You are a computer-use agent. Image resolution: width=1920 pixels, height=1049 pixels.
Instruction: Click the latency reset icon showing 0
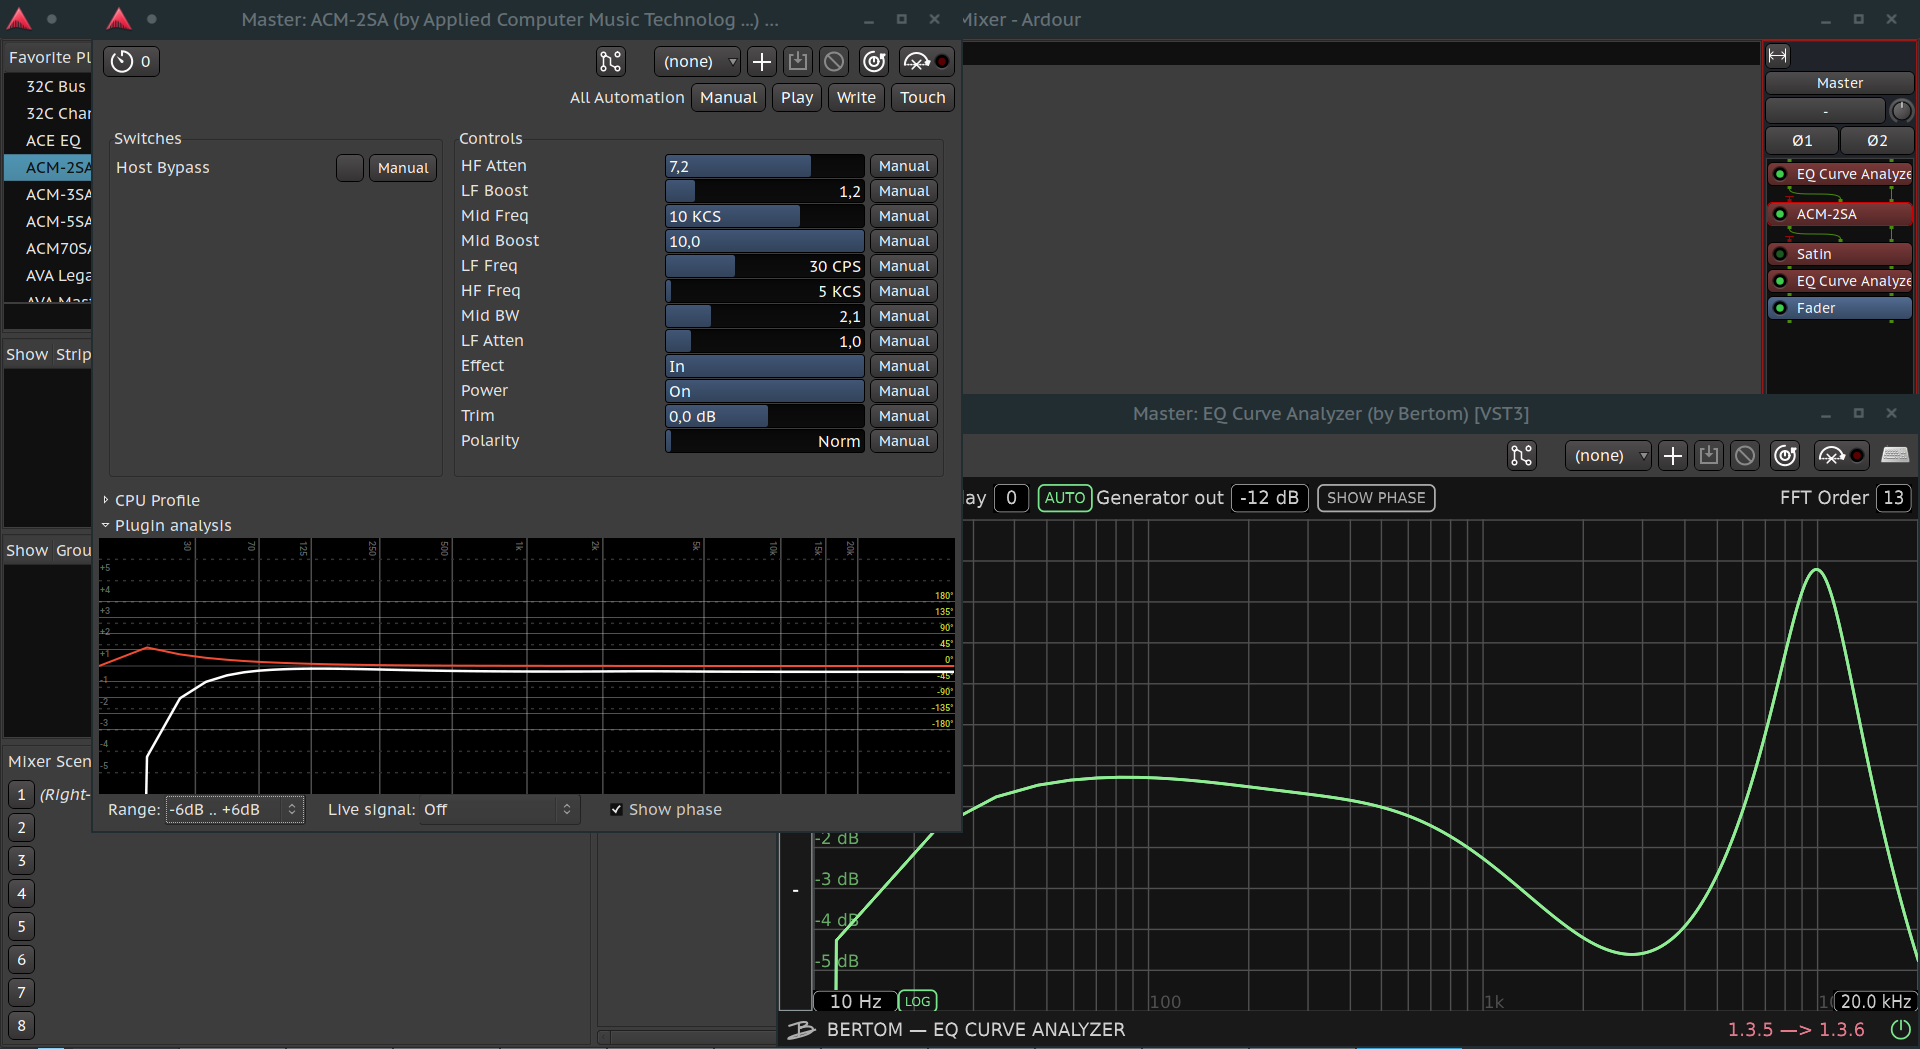pos(131,62)
